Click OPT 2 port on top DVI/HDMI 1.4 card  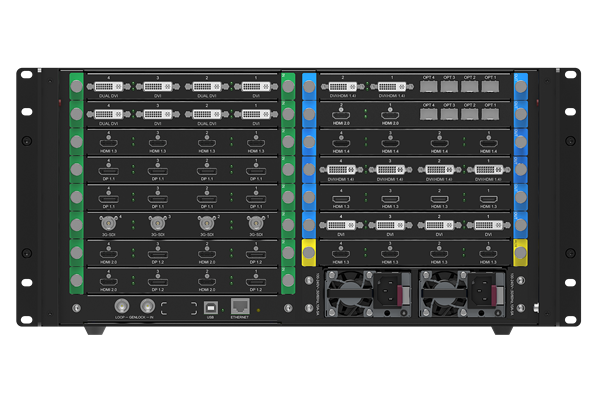(x=470, y=87)
